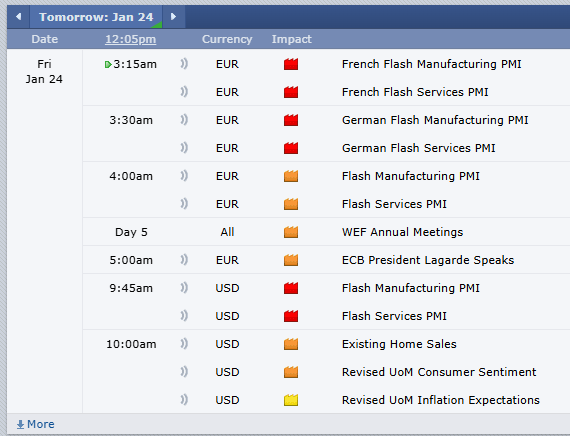Open Revised UoM Consumer Sentiment event
The image size is (570, 436).
[x=439, y=372]
